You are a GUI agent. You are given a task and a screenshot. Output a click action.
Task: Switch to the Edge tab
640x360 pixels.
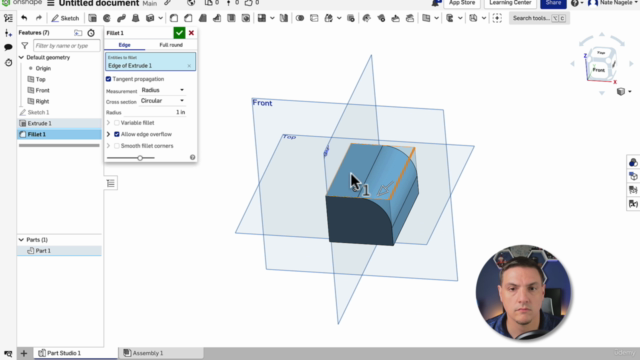pyautogui.click(x=124, y=45)
